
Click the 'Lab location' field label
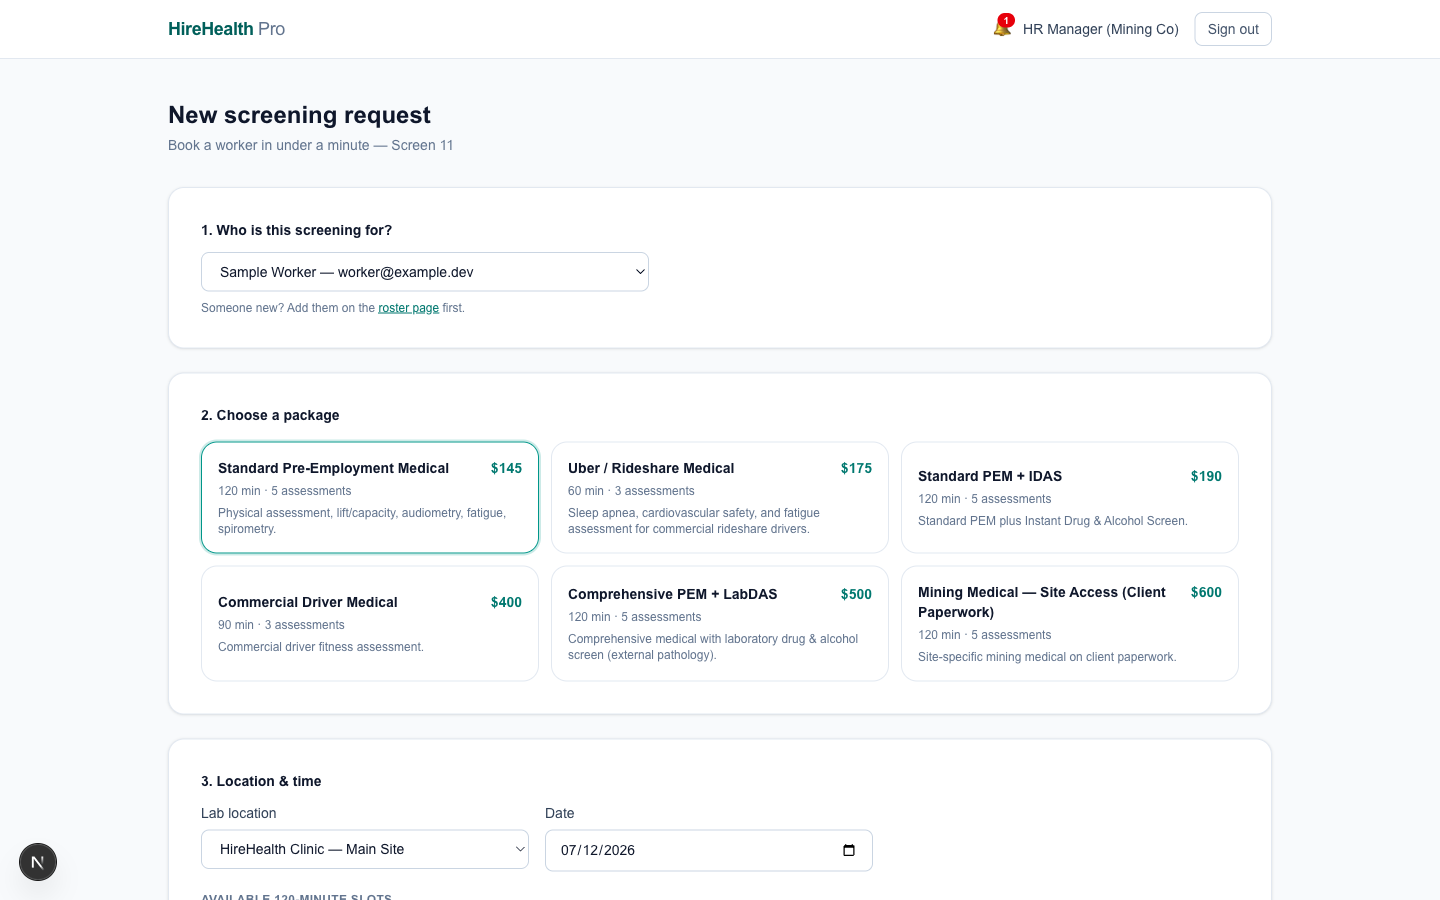click(238, 813)
